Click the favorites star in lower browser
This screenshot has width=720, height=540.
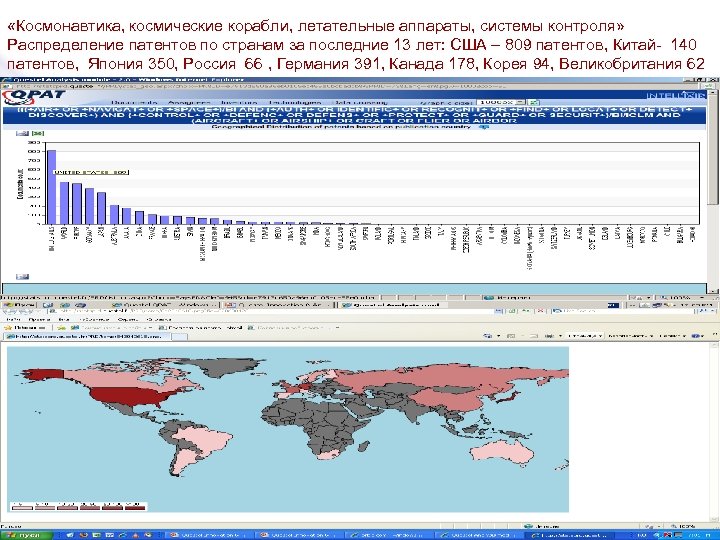7,328
